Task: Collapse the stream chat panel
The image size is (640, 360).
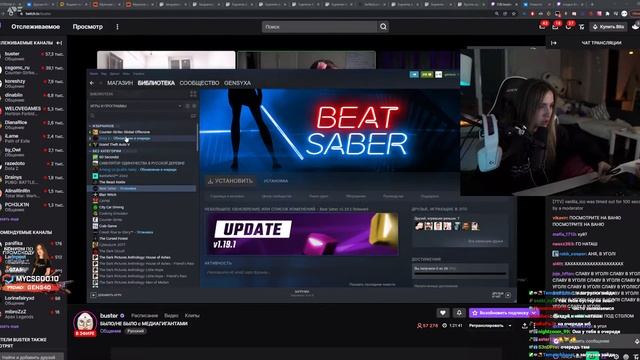Action: point(553,43)
